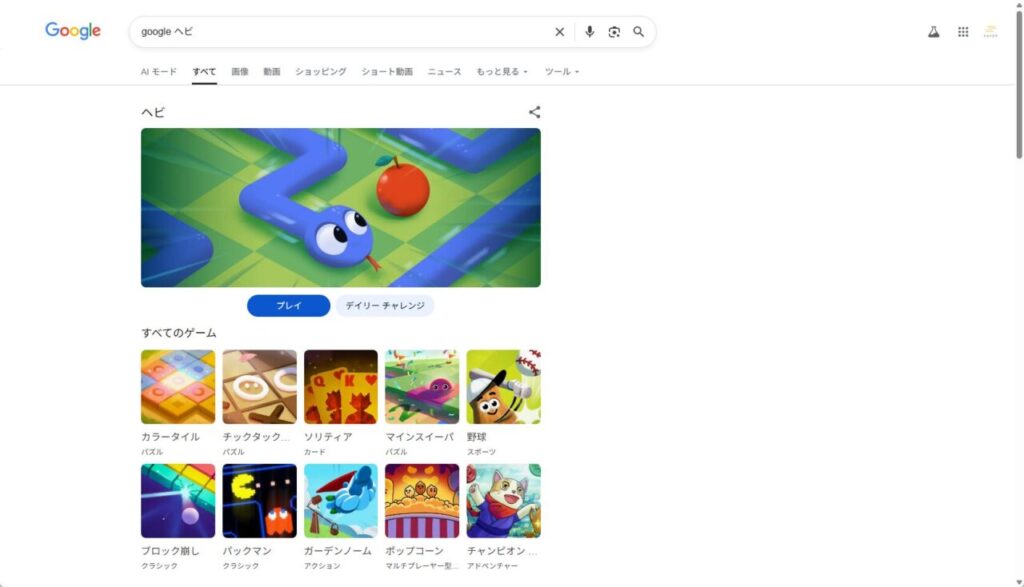Image resolution: width=1024 pixels, height=587 pixels.
Task: Open the パックマン game thumbnail
Action: [x=259, y=501]
